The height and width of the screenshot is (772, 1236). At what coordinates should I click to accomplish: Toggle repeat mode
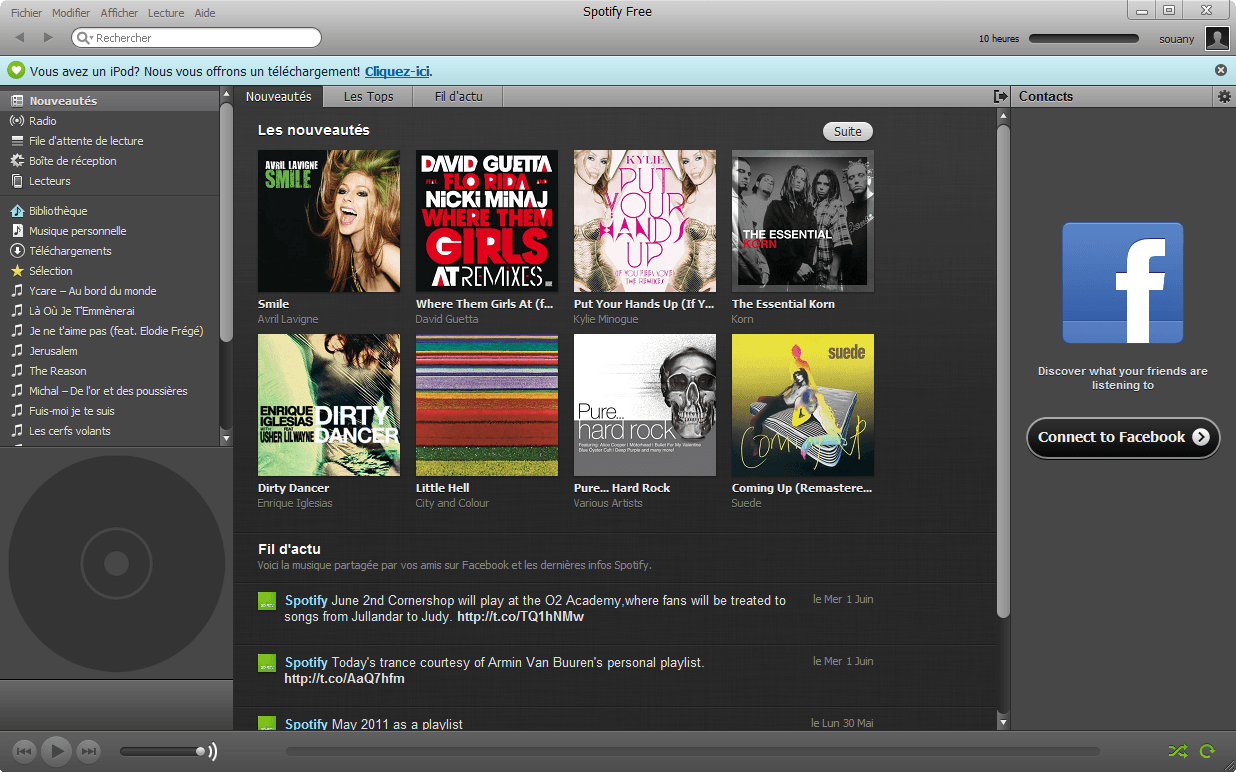(1207, 751)
